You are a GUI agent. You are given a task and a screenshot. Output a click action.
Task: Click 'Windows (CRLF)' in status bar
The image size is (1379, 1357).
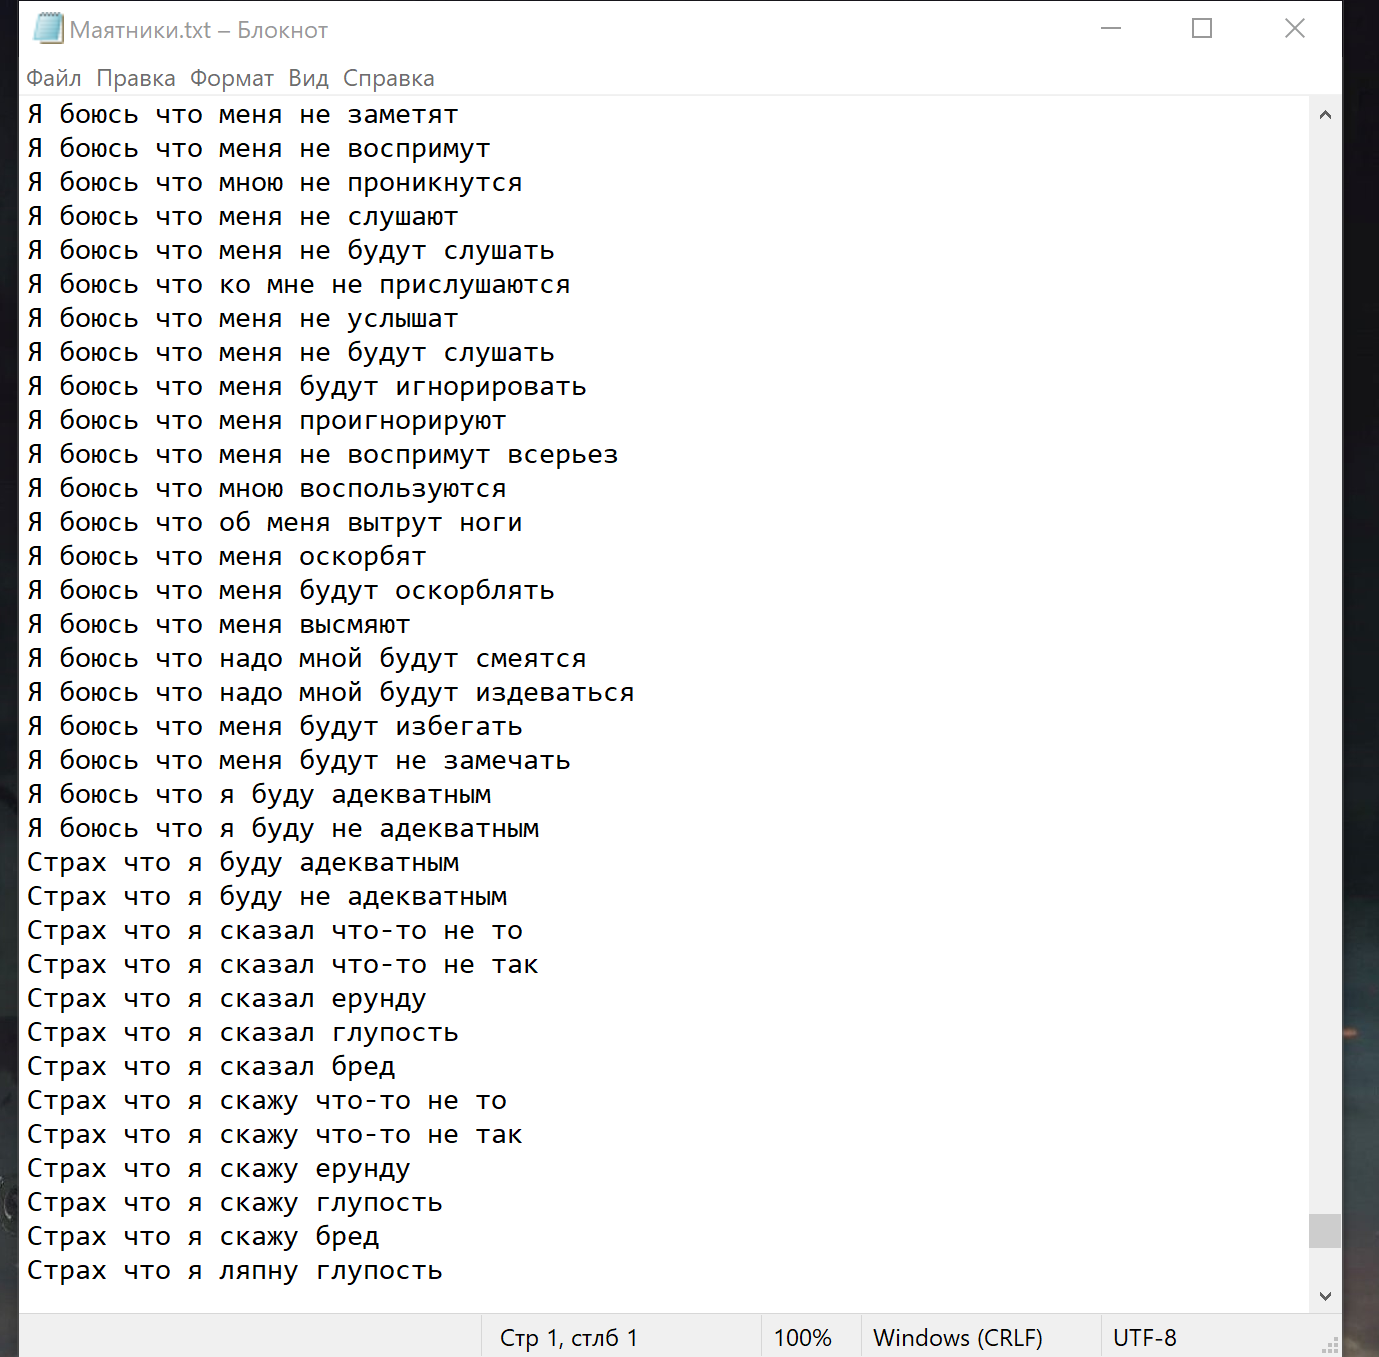tap(957, 1338)
